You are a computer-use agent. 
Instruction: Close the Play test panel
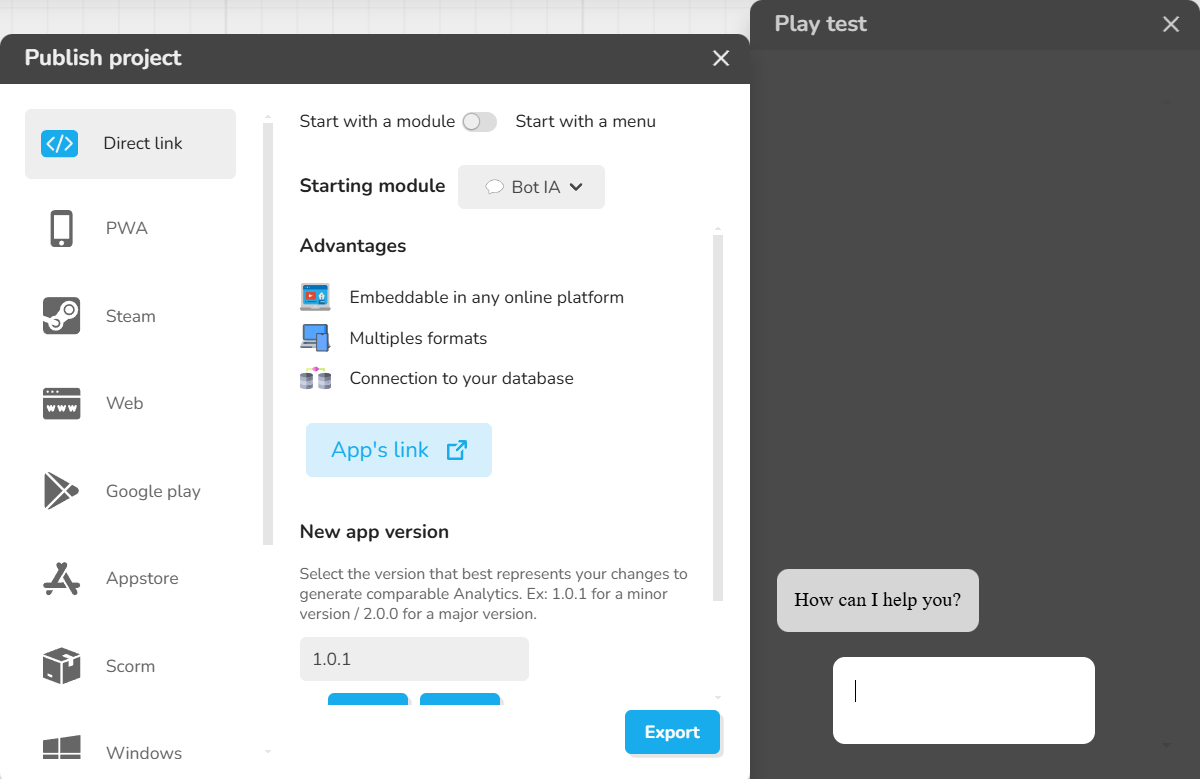1171,24
